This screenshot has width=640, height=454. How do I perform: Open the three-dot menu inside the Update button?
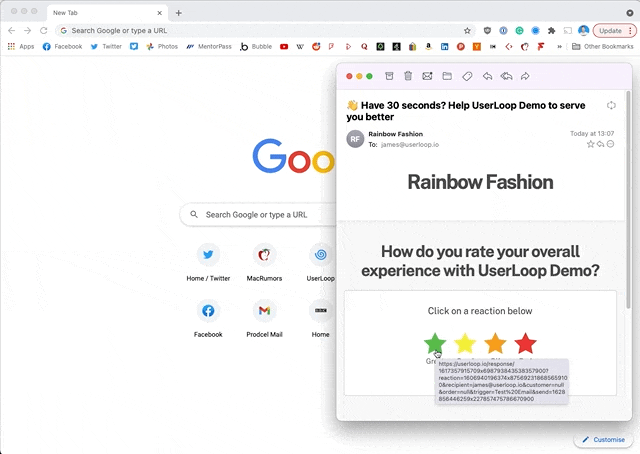coord(630,31)
